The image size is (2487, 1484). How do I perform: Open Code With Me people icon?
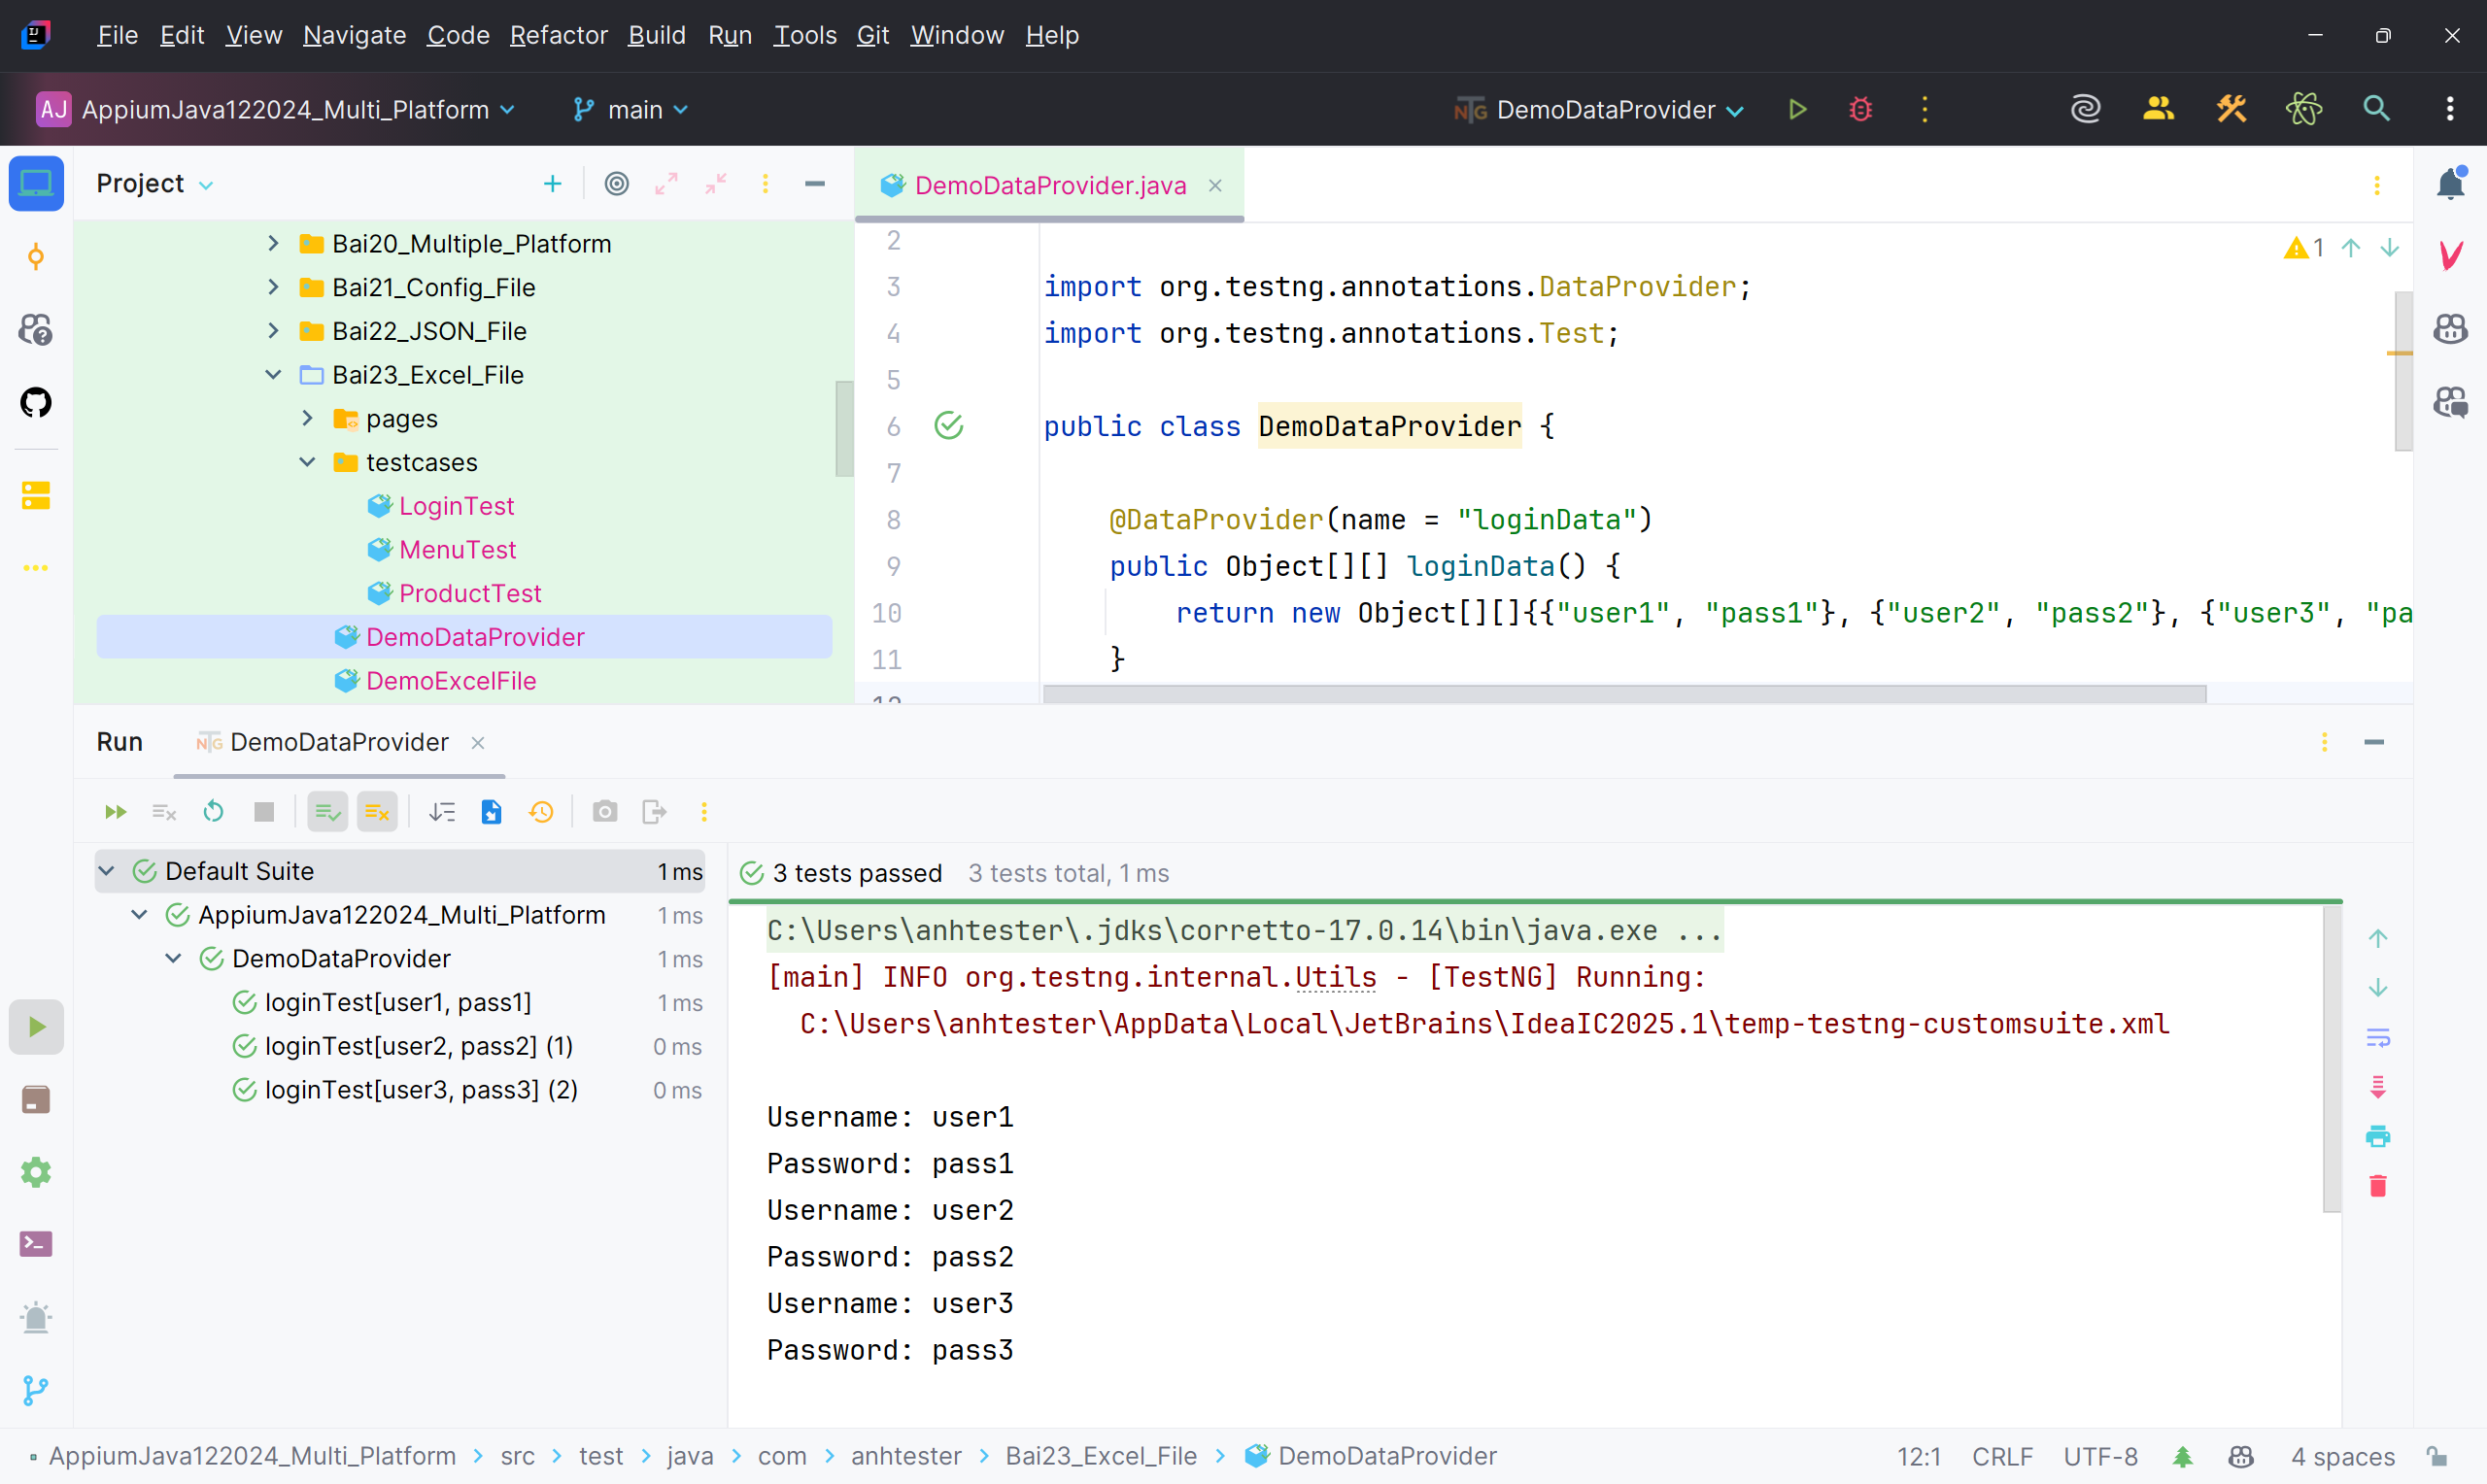[x=2158, y=109]
